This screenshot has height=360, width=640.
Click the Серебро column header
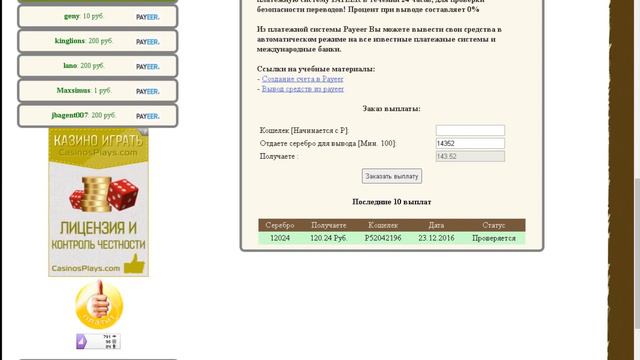pos(280,225)
